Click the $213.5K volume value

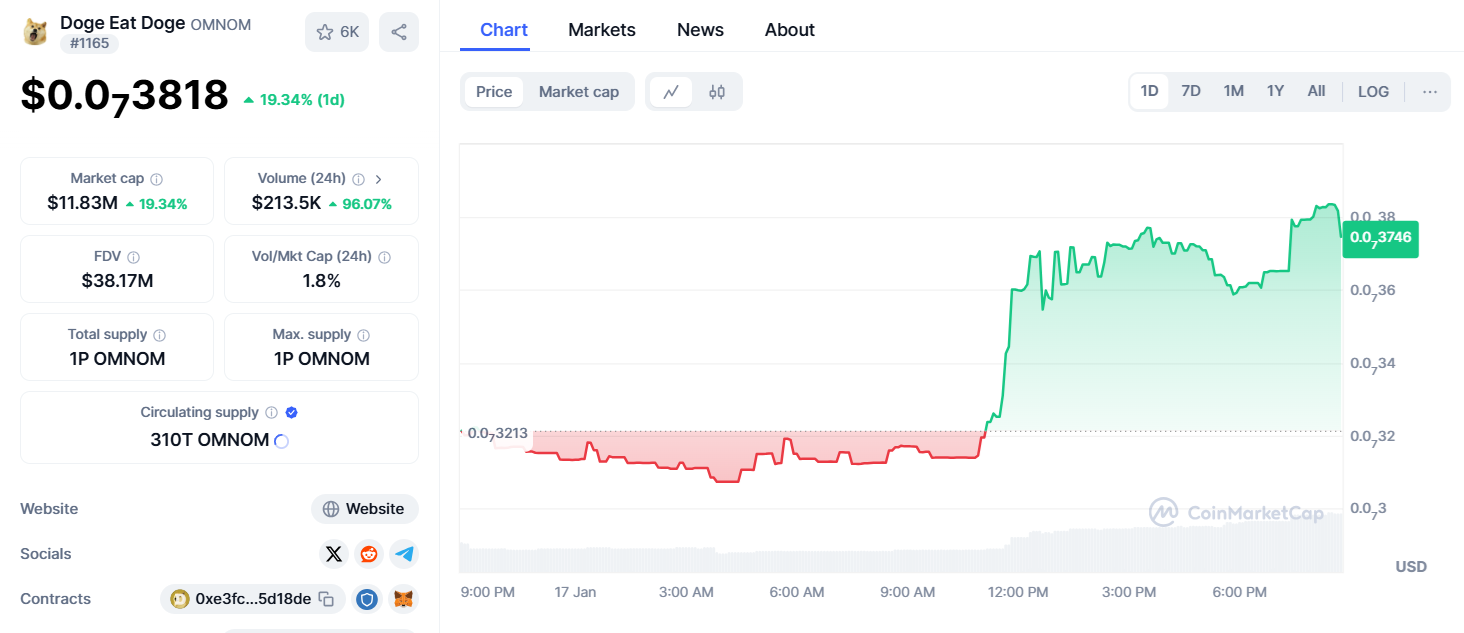pos(287,203)
